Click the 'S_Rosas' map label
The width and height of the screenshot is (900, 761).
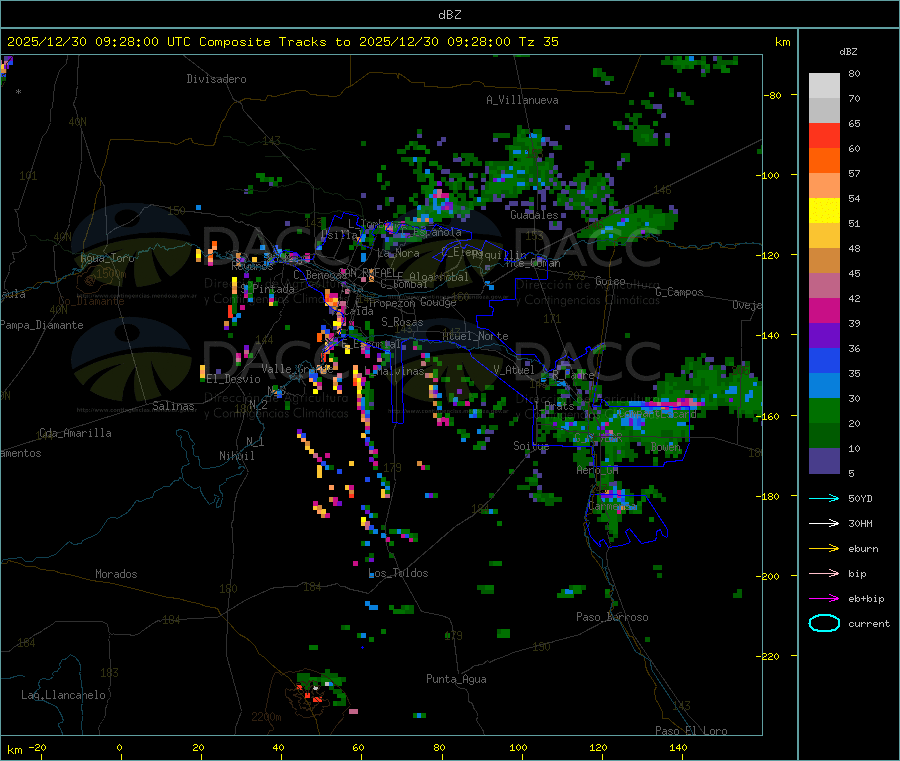(x=402, y=322)
